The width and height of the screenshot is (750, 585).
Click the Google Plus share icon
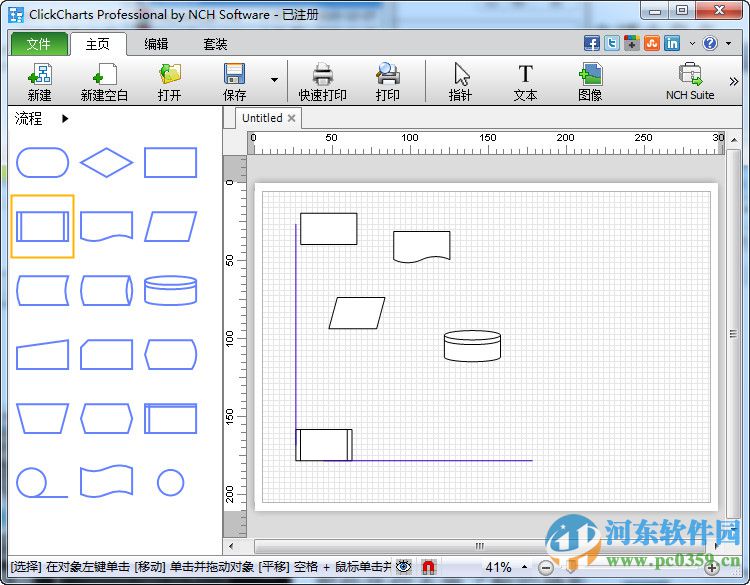(632, 44)
